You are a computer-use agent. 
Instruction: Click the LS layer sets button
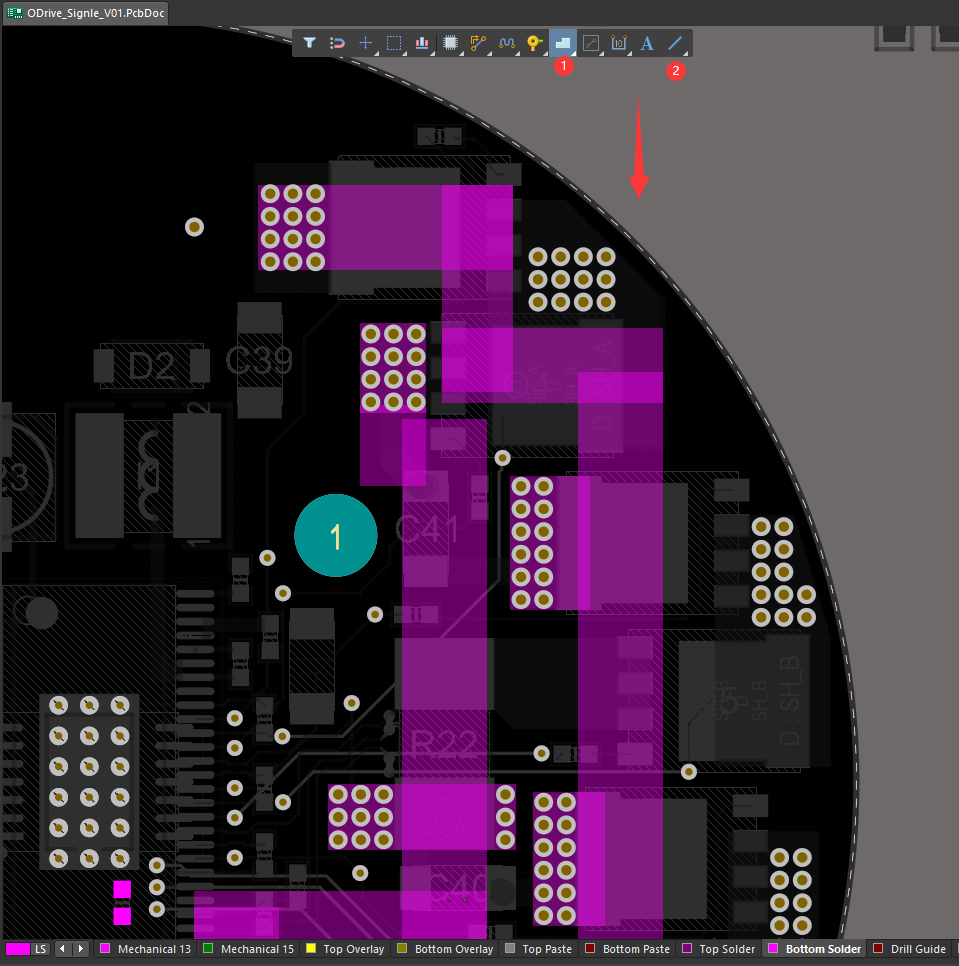pos(41,949)
